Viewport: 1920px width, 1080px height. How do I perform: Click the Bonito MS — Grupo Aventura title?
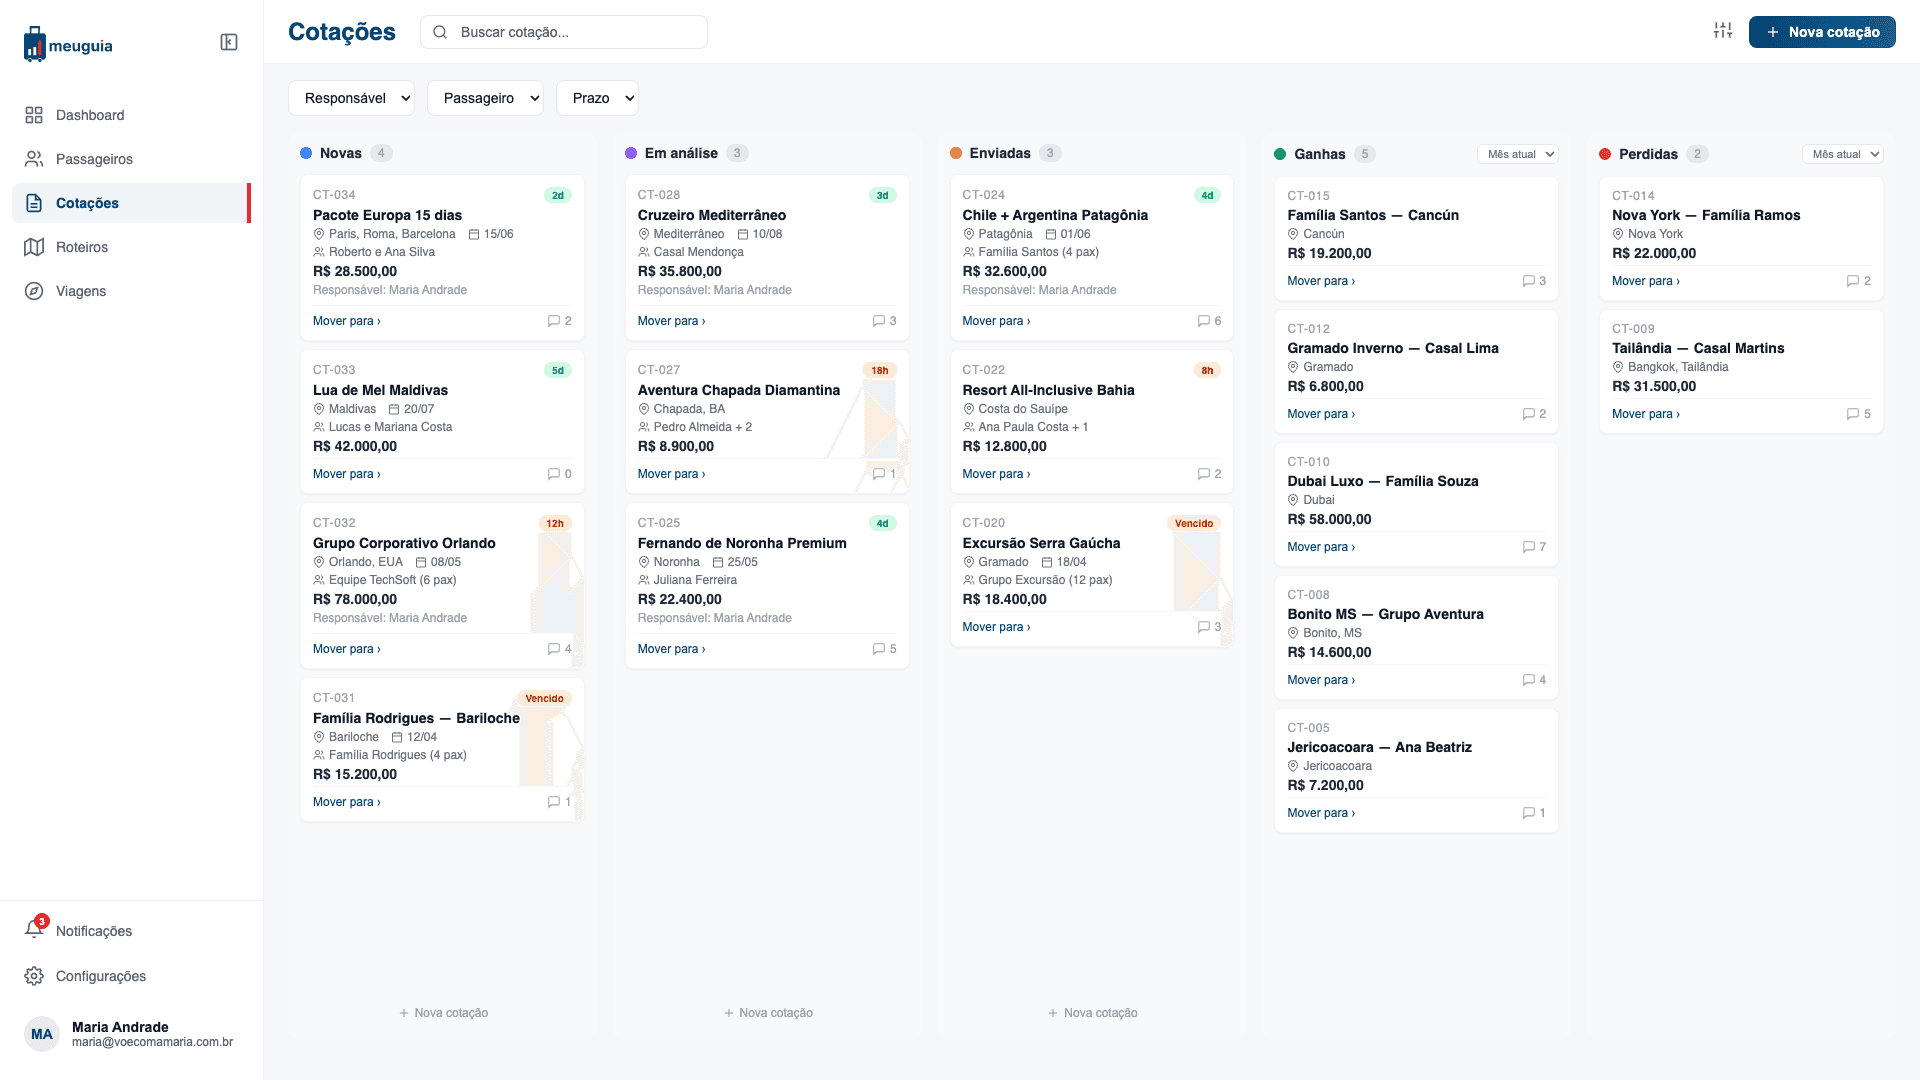tap(1385, 614)
